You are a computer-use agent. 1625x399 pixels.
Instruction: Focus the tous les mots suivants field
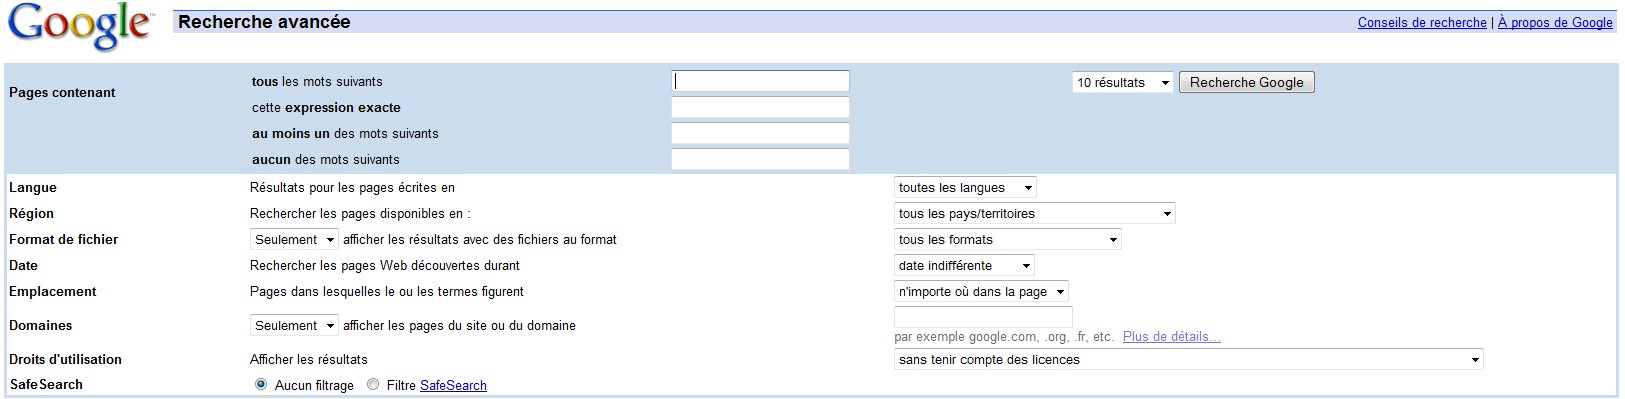760,81
